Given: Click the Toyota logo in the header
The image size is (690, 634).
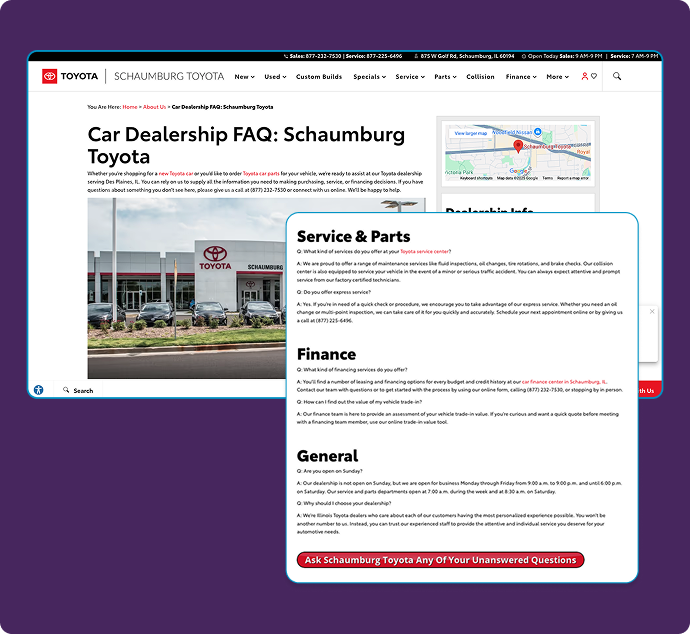Looking at the screenshot, I should coord(70,76).
